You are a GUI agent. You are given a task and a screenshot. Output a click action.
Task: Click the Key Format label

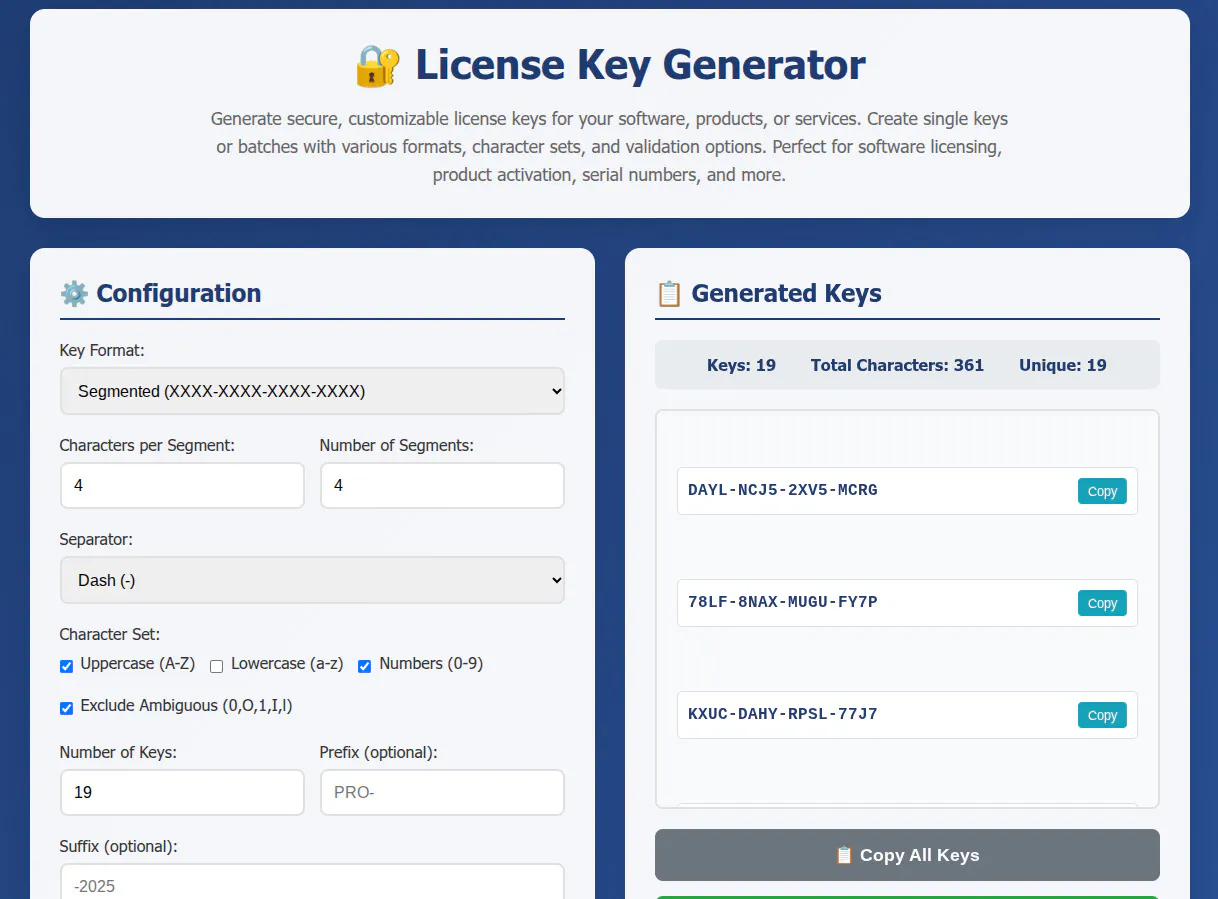point(102,350)
